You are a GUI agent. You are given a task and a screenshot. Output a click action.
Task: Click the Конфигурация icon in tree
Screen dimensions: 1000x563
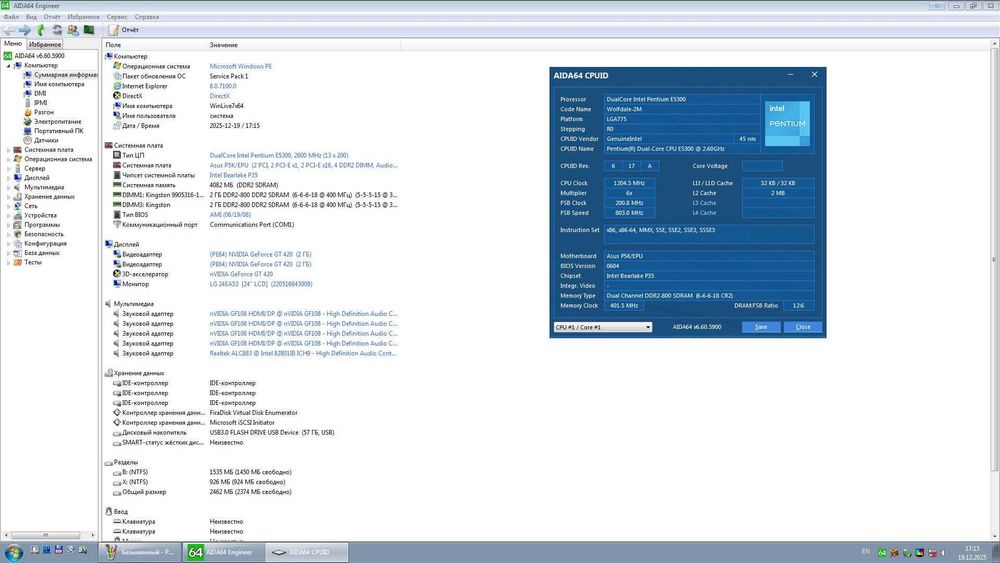pyautogui.click(x=18, y=243)
